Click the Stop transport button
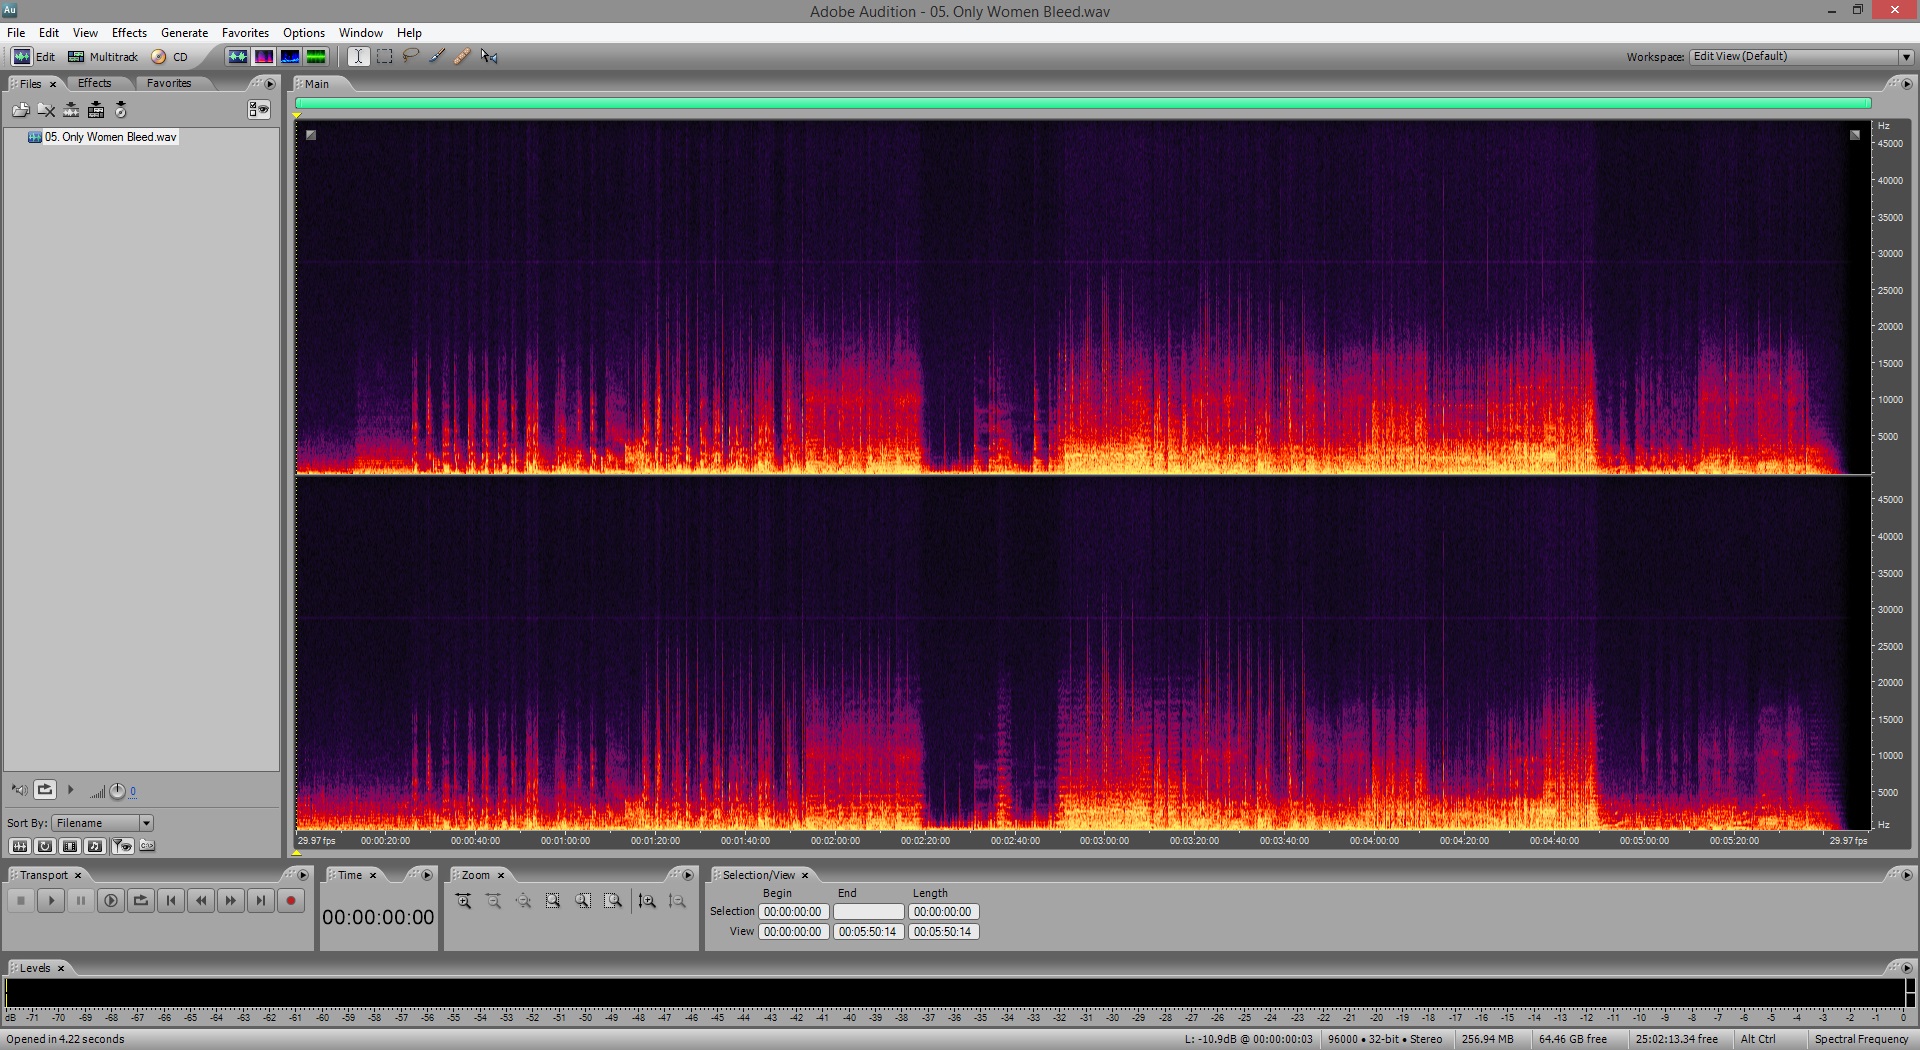This screenshot has width=1920, height=1050. 20,901
